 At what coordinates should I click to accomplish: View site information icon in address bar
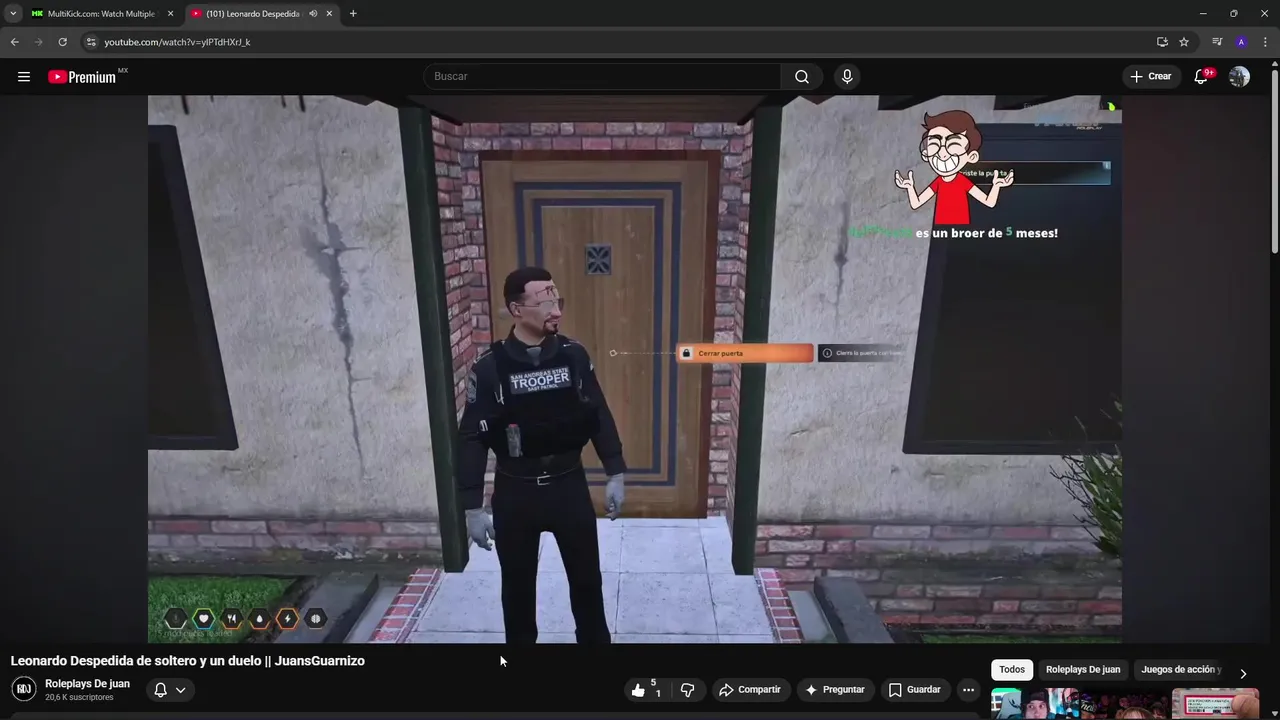coord(90,42)
